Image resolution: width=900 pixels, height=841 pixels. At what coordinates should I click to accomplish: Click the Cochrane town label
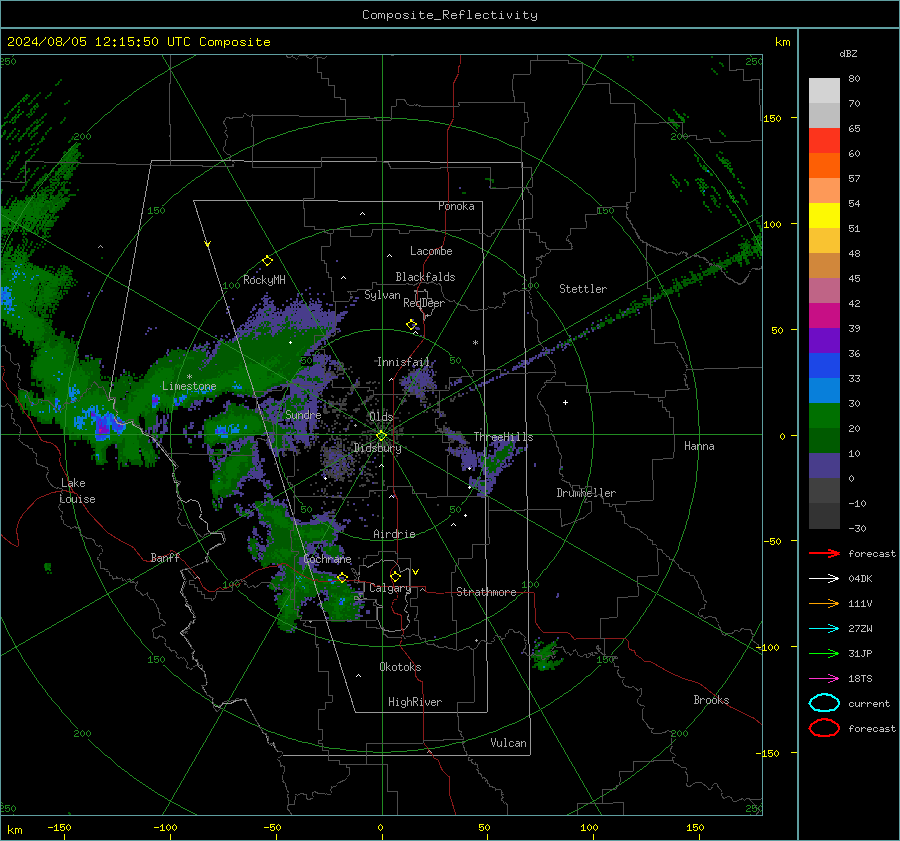point(327,559)
